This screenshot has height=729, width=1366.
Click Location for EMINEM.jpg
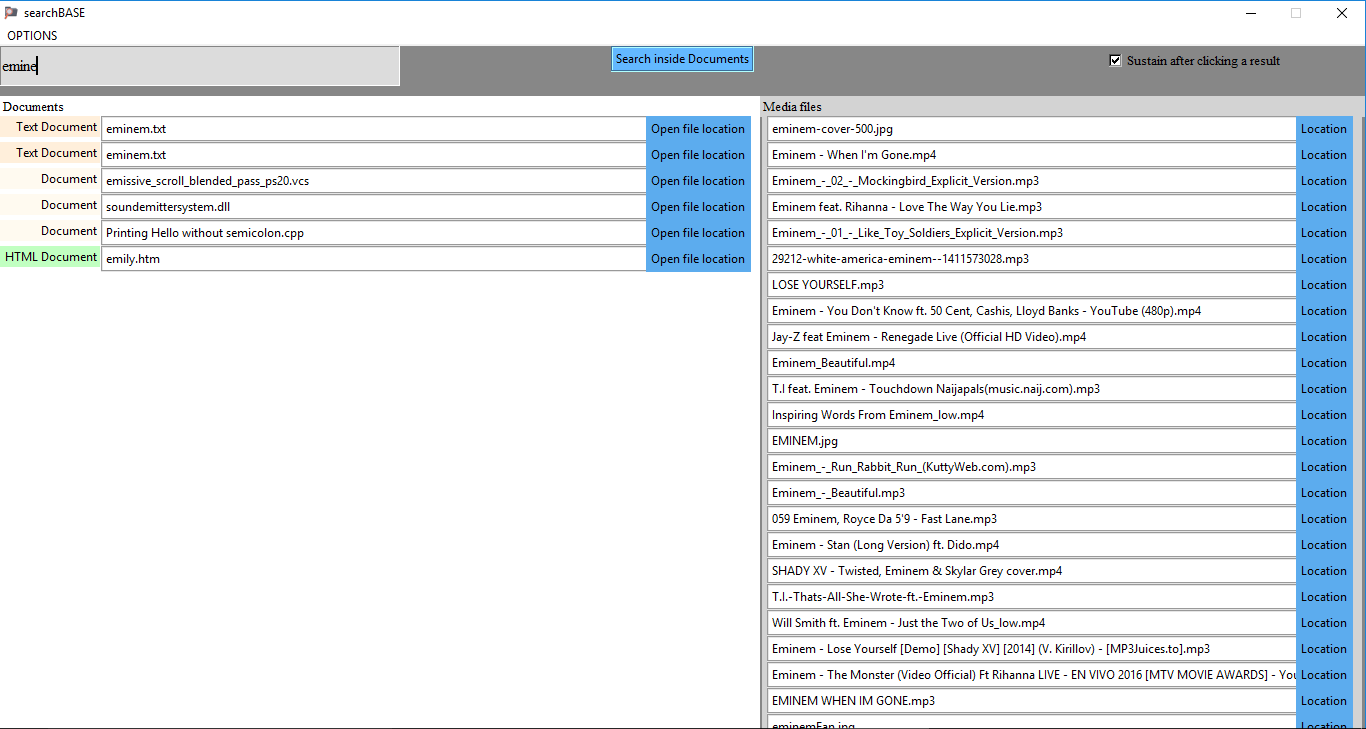pyautogui.click(x=1324, y=441)
